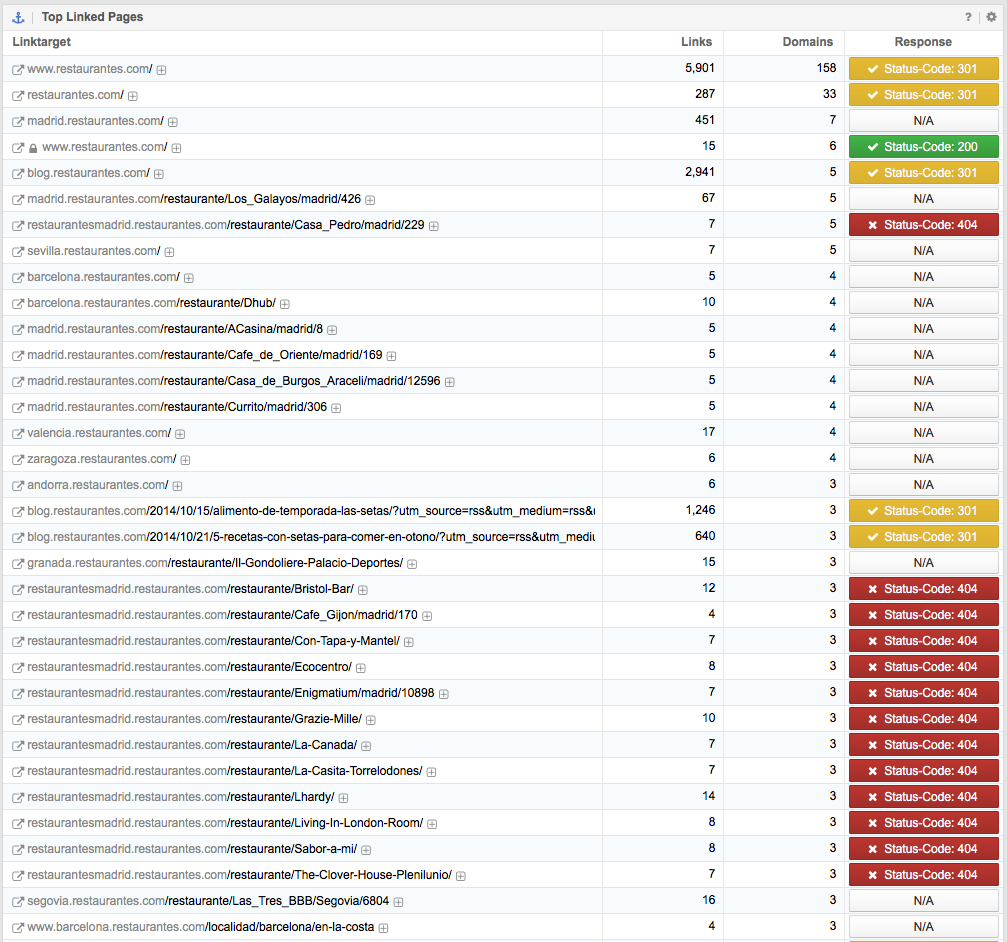Click red Status-Code: 404 for Casa_Pedro row
Viewport: 1007px width, 942px height.
click(x=922, y=225)
